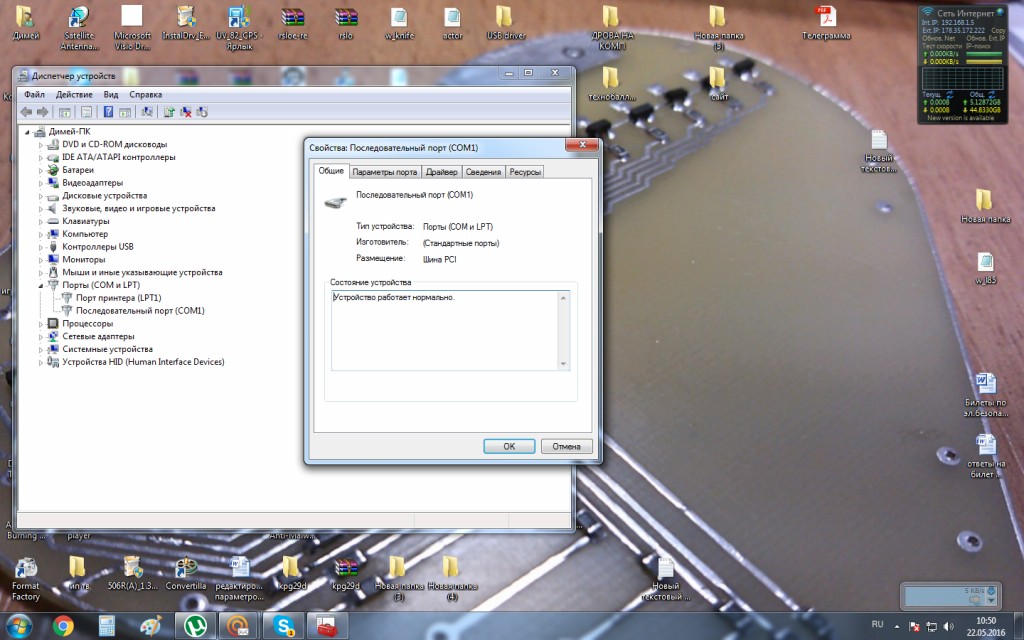Click the OK button in properties dialog
Viewport: 1024px width, 640px height.
(x=509, y=446)
